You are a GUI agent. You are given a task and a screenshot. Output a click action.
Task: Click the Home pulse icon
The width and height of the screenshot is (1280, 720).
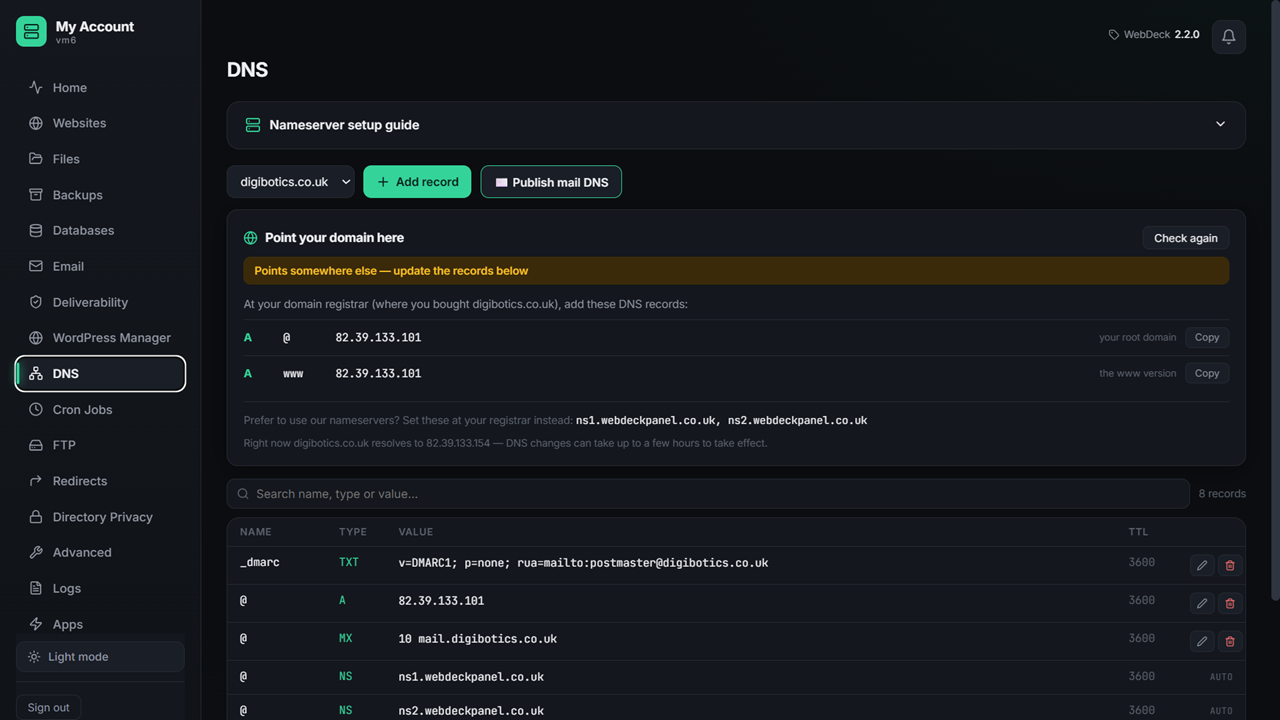36,87
